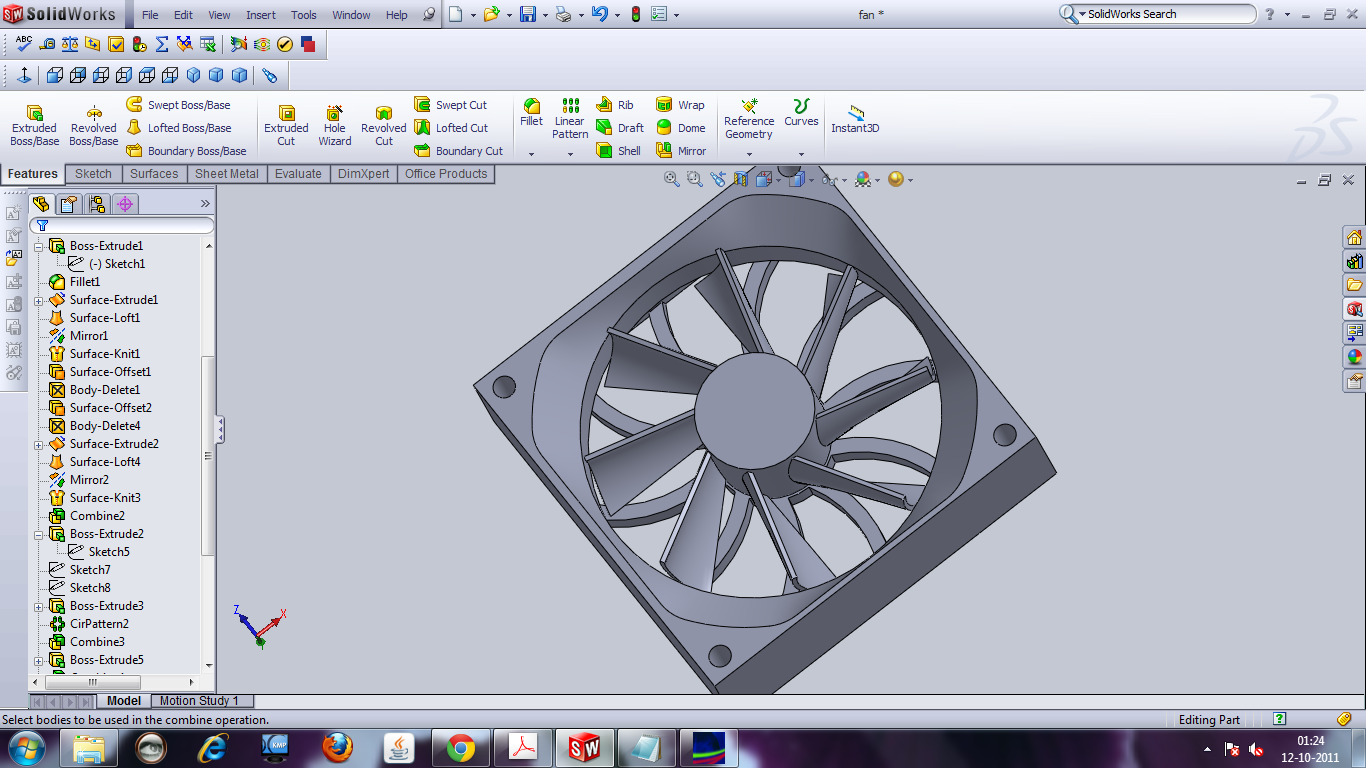
Task: Collapse the Boss-Extrude2 tree node
Action: click(x=39, y=534)
